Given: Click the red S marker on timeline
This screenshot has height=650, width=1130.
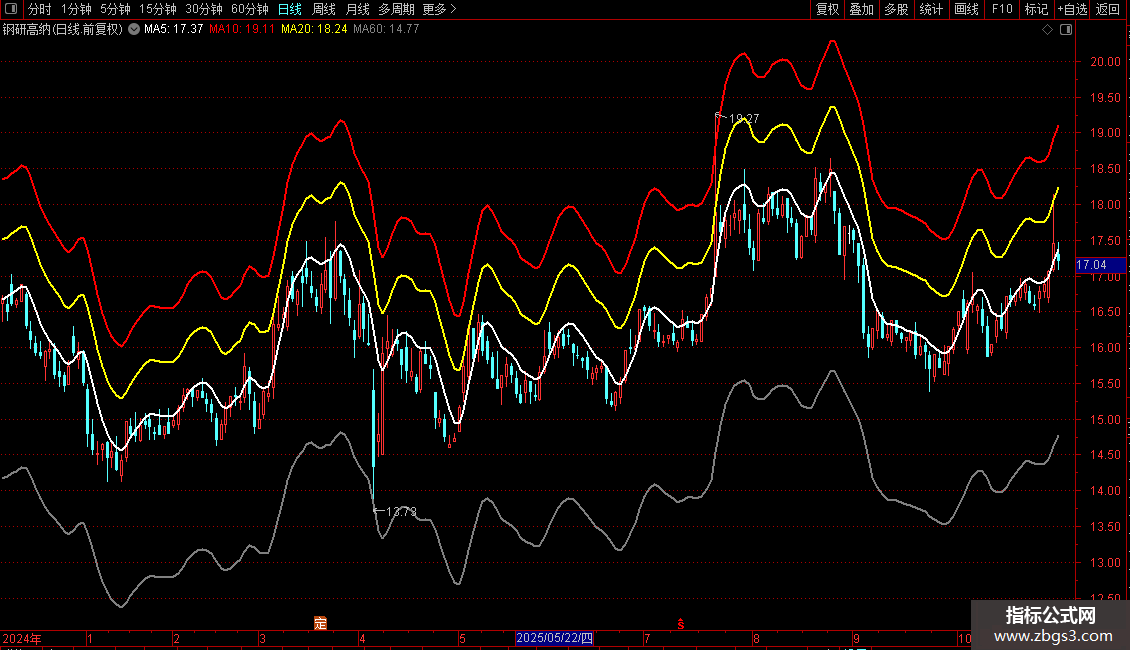Looking at the screenshot, I should (680, 624).
